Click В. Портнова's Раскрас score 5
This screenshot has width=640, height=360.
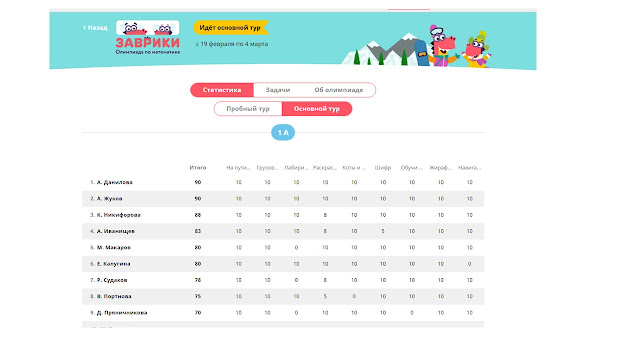pos(325,296)
